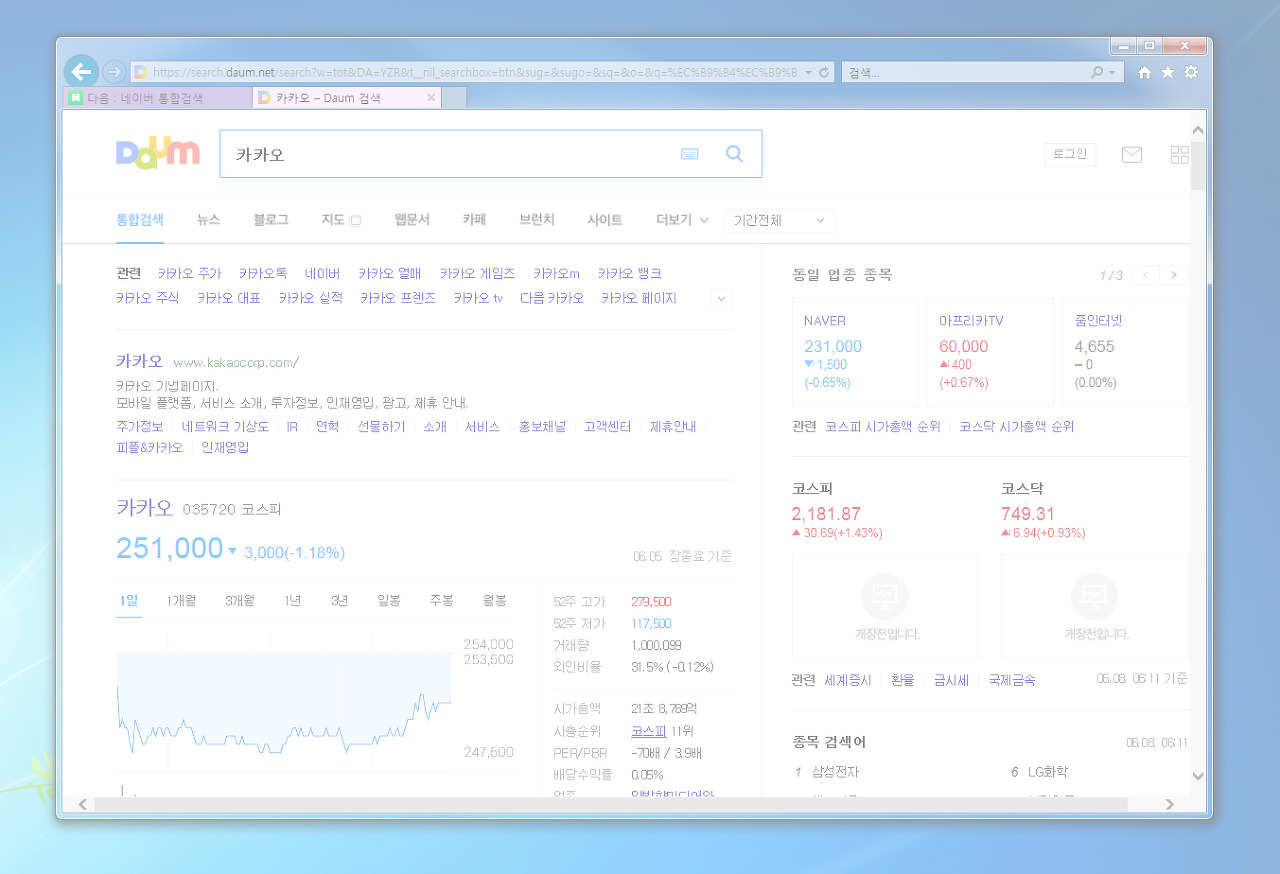Switch to the 다음 : 네이버 통합검색 tab
Viewport: 1280px width, 874px height.
click(x=158, y=98)
